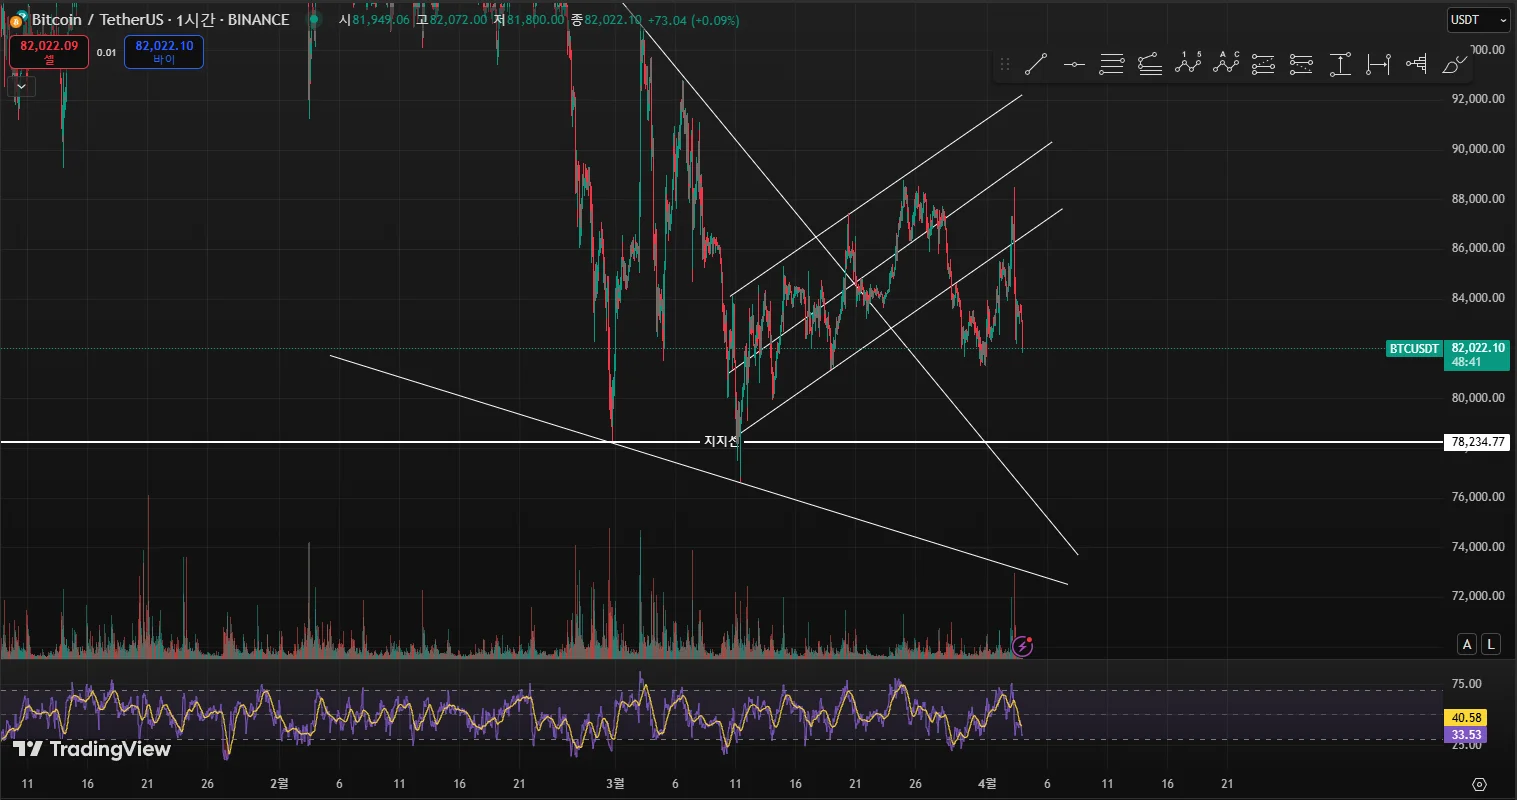1517x800 pixels.
Task: Click the 74,000.00 price scale label
Action: point(1478,547)
